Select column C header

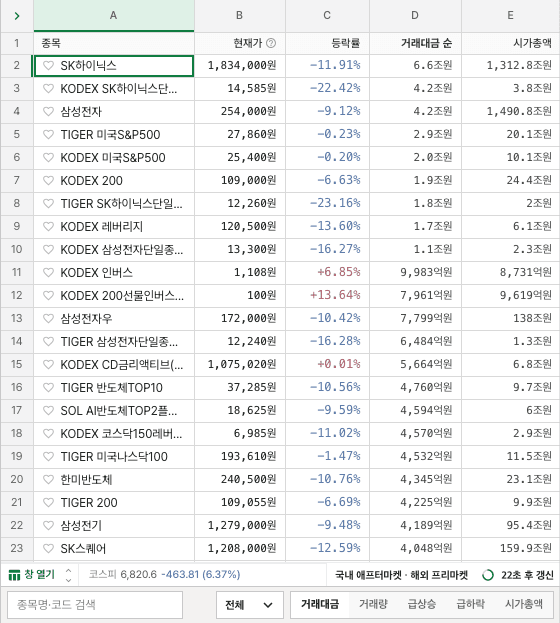tap(327, 15)
